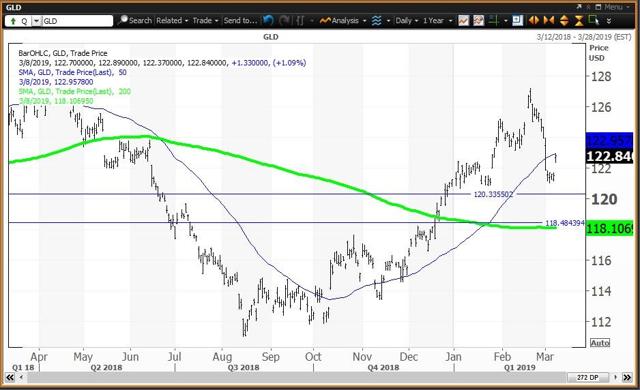Click the blue wavy lines chart-type icon
The height and width of the screenshot is (390, 640).
tap(376, 20)
